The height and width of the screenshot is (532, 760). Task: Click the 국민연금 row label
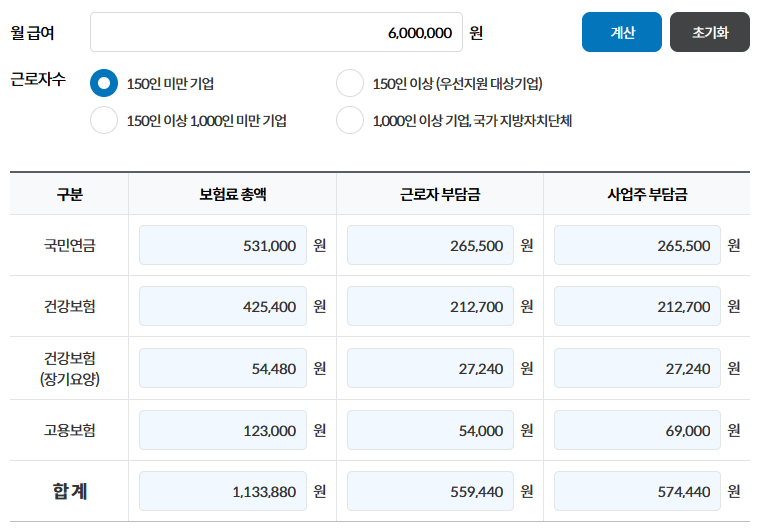click(x=70, y=245)
